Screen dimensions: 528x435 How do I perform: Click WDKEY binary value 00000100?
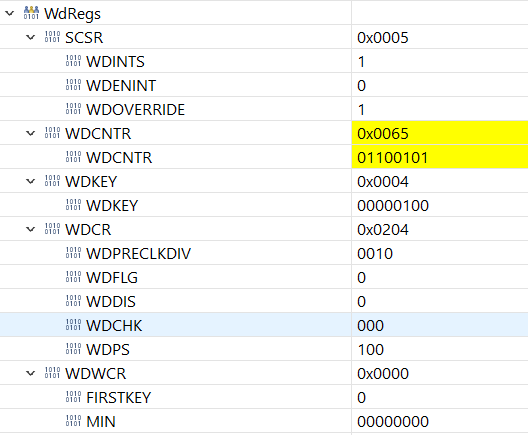coord(393,205)
